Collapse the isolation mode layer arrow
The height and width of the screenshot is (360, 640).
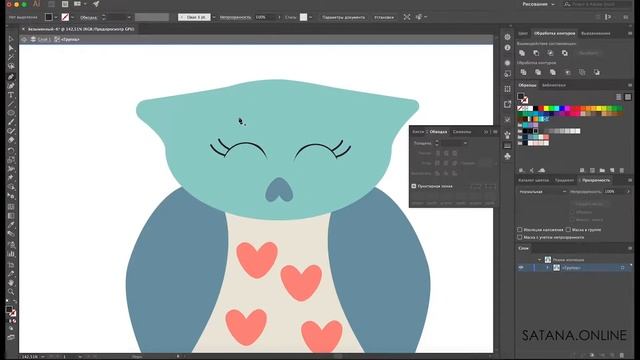point(539,260)
